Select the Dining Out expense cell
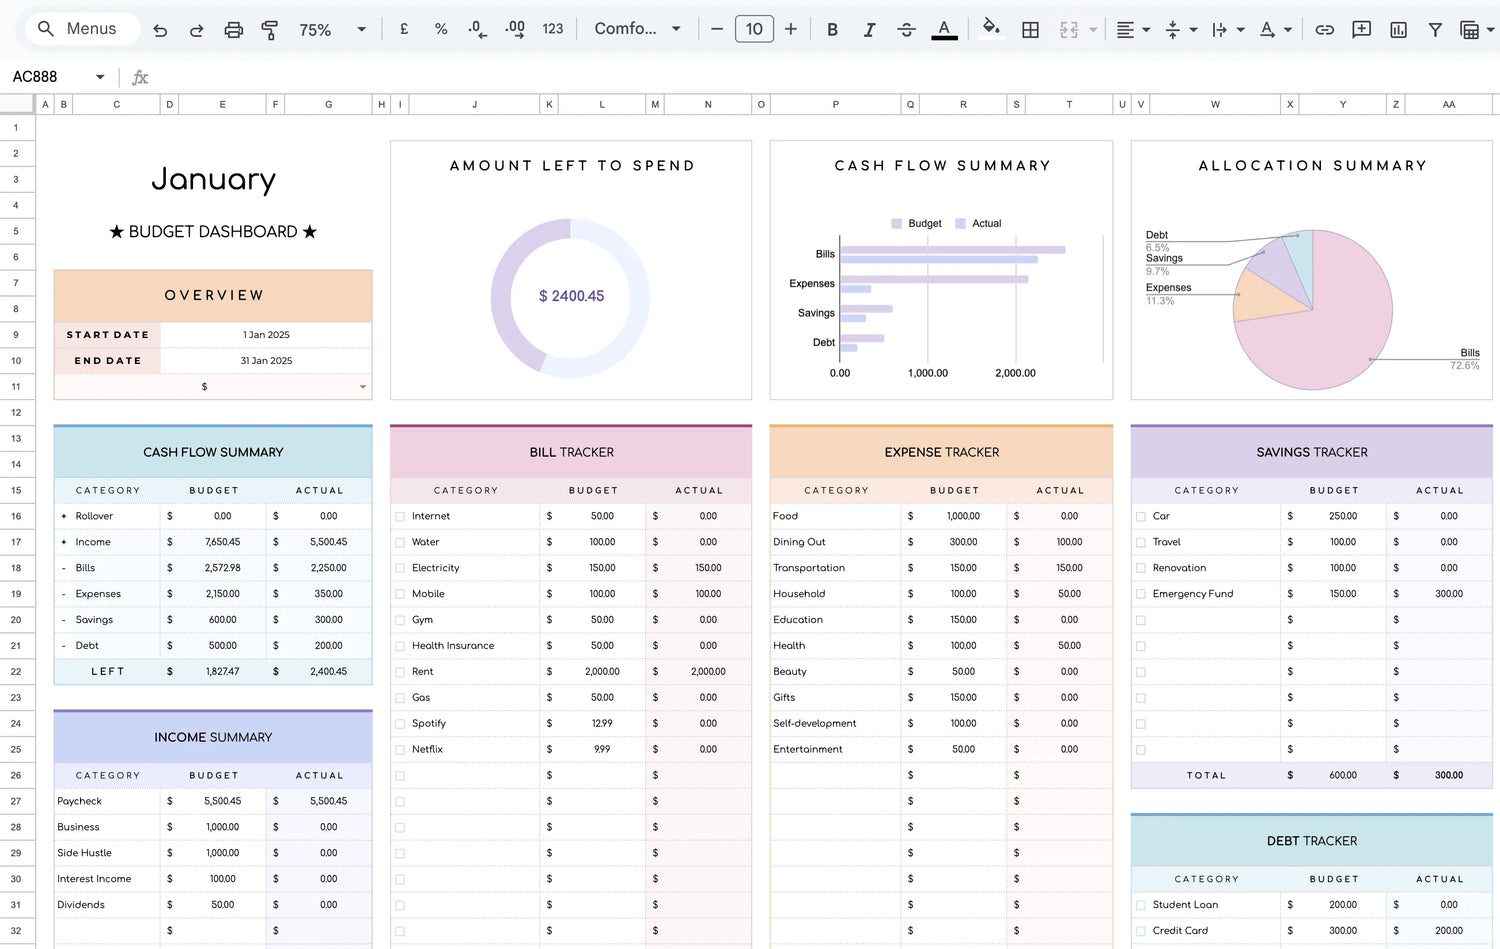 [x=835, y=543]
